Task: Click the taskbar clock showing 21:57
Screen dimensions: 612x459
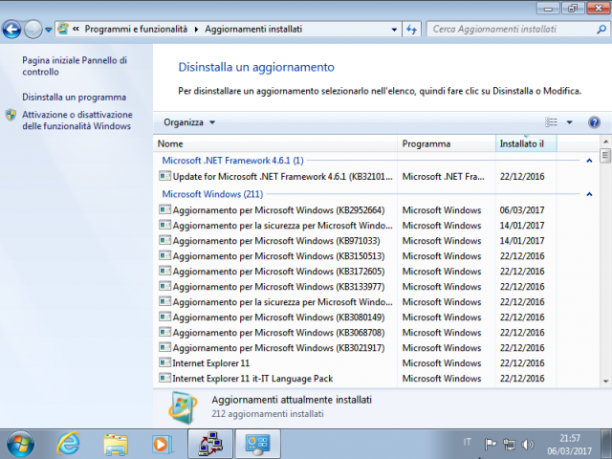Action: 569,445
